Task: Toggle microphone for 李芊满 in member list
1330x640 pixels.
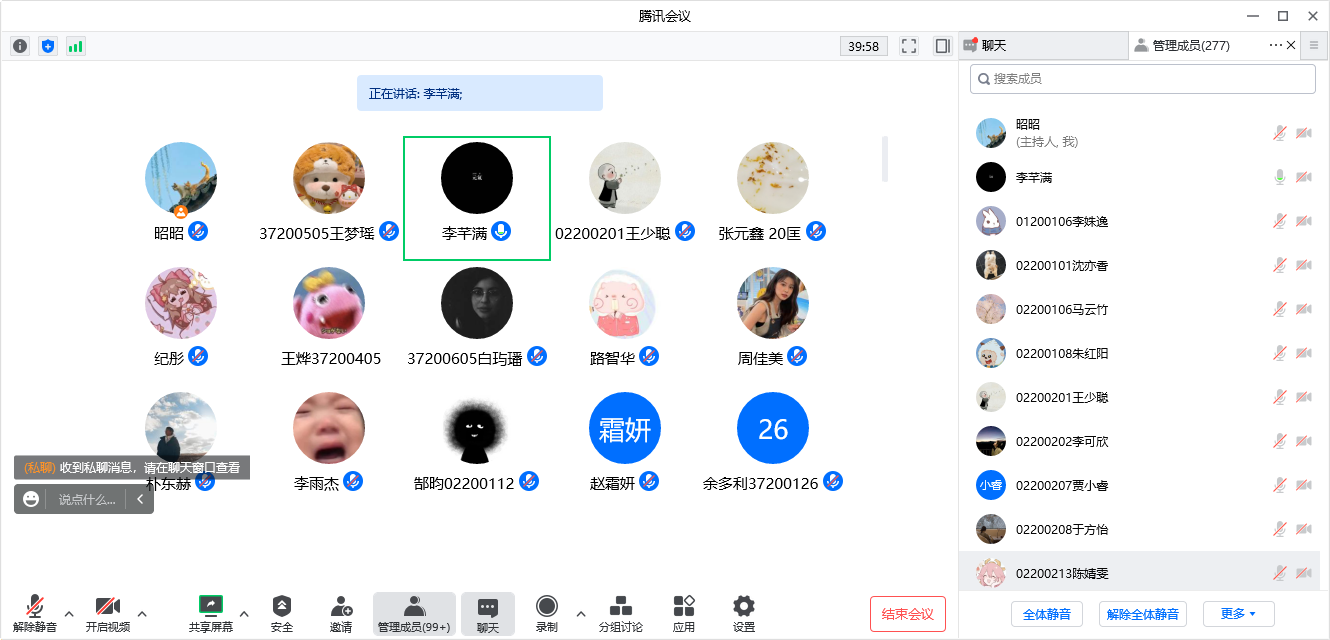Action: click(1279, 177)
